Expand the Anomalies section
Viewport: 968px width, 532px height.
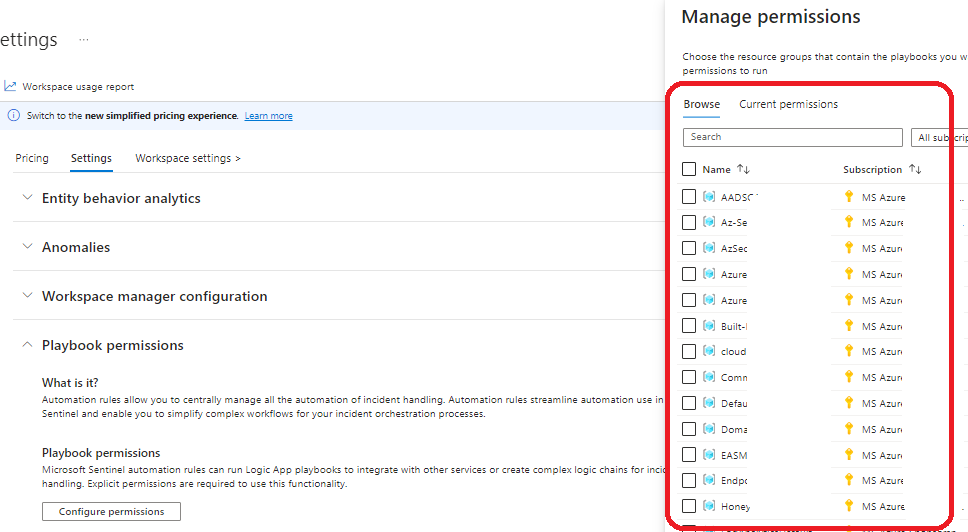coord(27,246)
